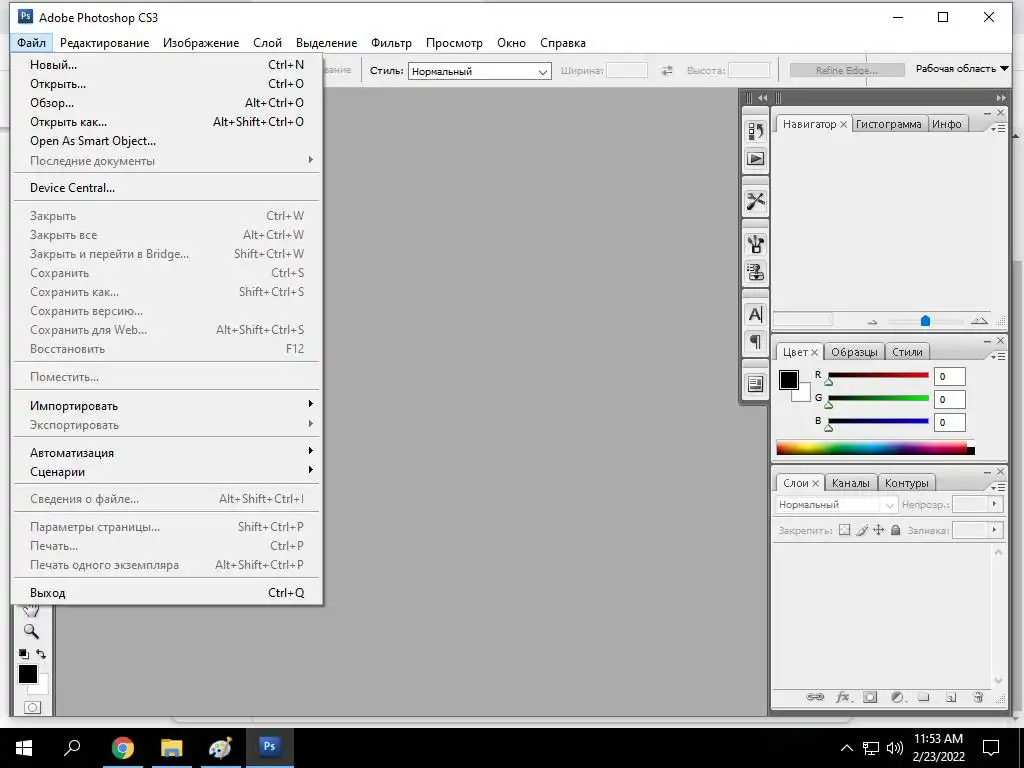Click the fx layer style icon
Viewport: 1024px width, 768px height.
pos(844,697)
